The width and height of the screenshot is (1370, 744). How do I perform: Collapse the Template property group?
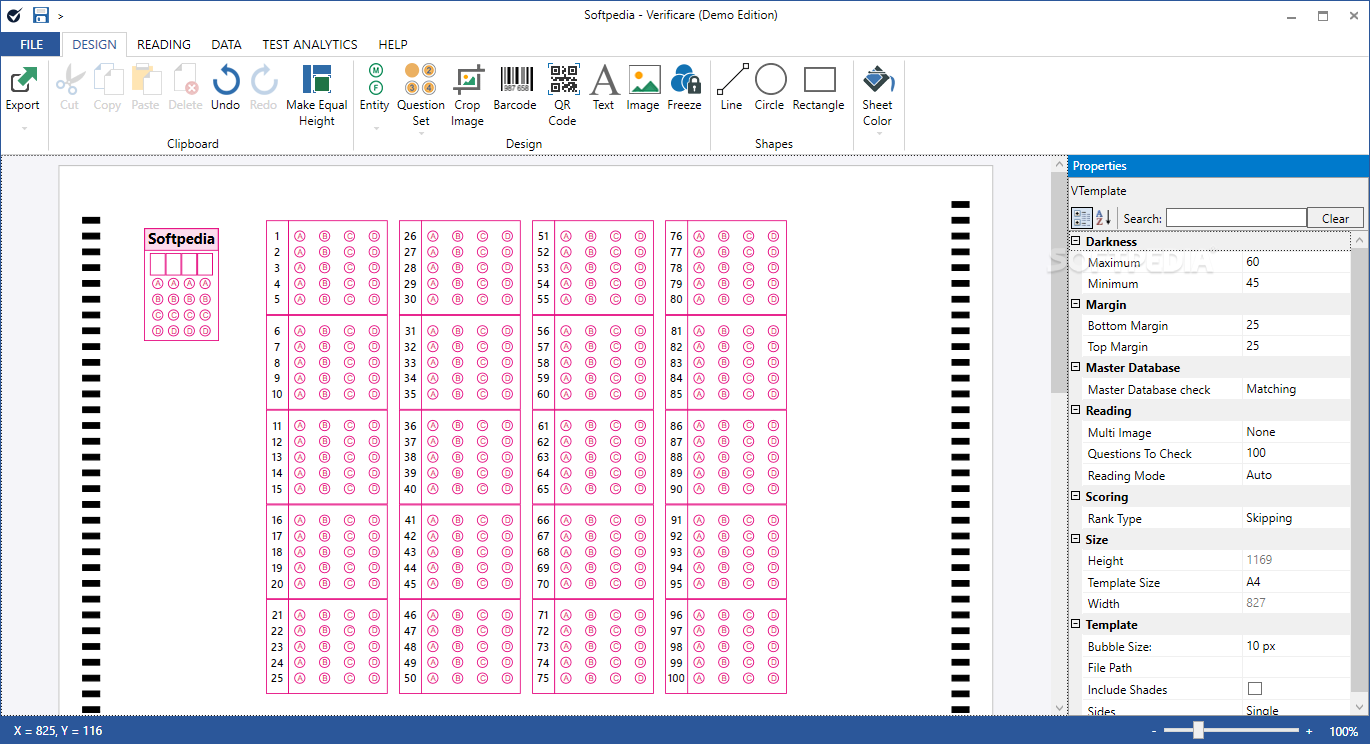(1076, 625)
